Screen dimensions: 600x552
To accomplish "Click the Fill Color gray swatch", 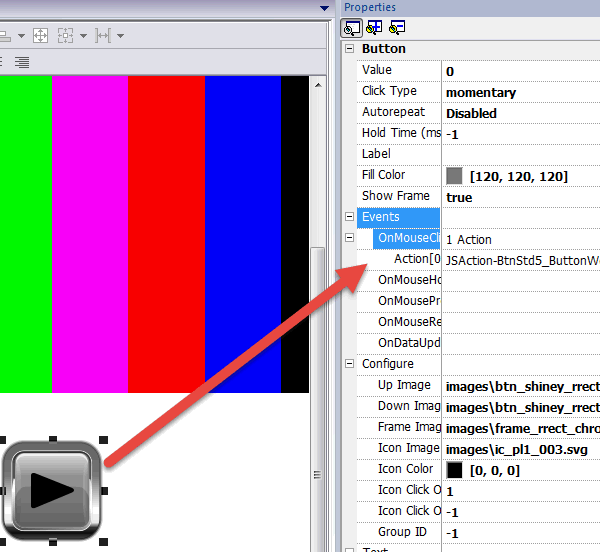I will click(454, 176).
